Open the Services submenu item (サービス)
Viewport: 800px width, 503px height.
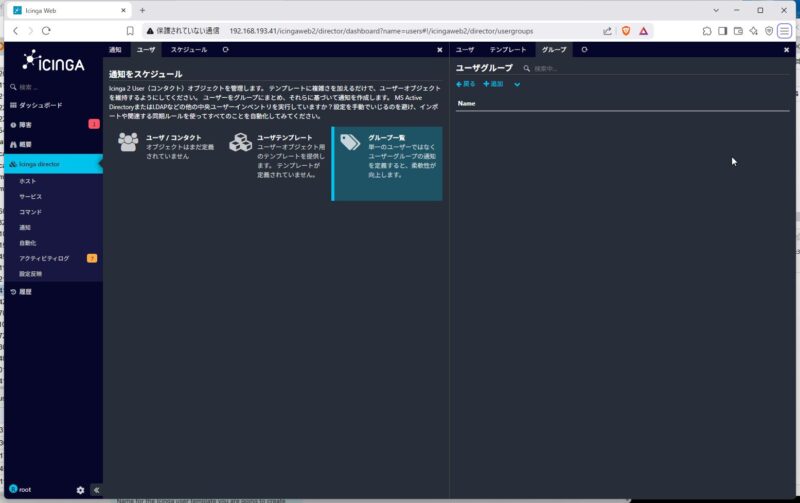pyautogui.click(x=31, y=196)
